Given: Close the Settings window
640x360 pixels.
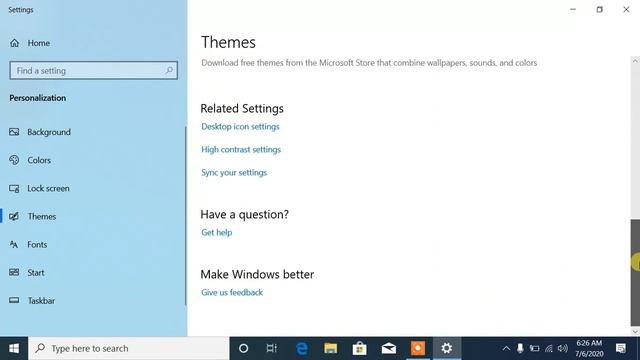Looking at the screenshot, I should (626, 9).
